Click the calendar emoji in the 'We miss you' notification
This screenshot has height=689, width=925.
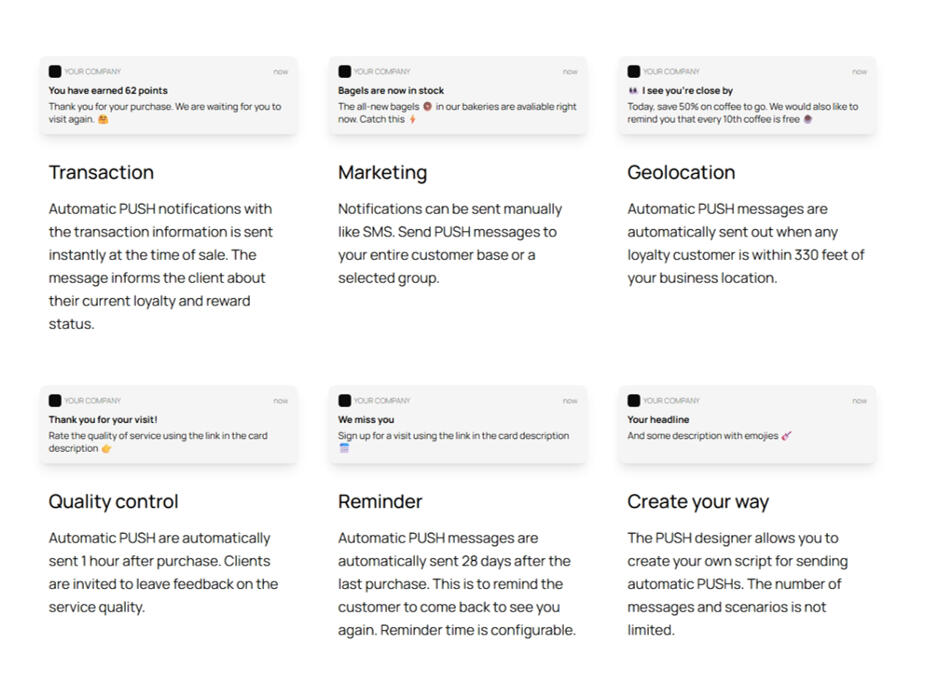(x=344, y=448)
